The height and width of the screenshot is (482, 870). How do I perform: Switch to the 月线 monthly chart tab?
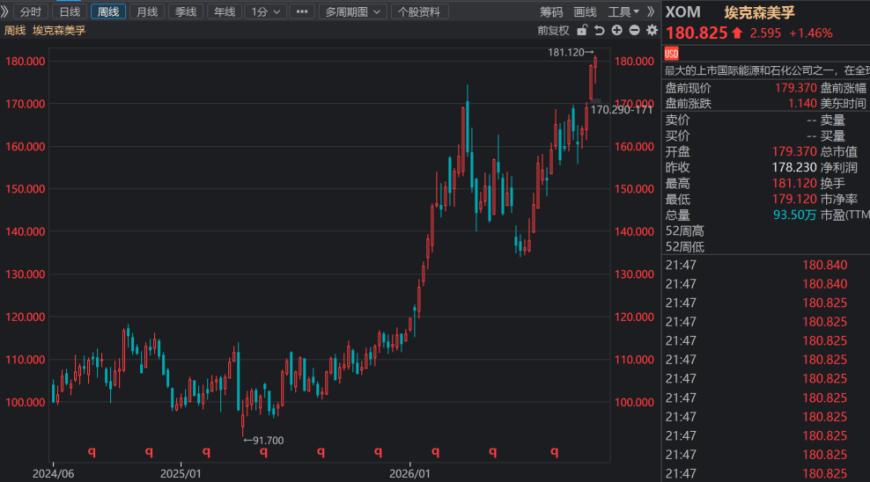[147, 12]
